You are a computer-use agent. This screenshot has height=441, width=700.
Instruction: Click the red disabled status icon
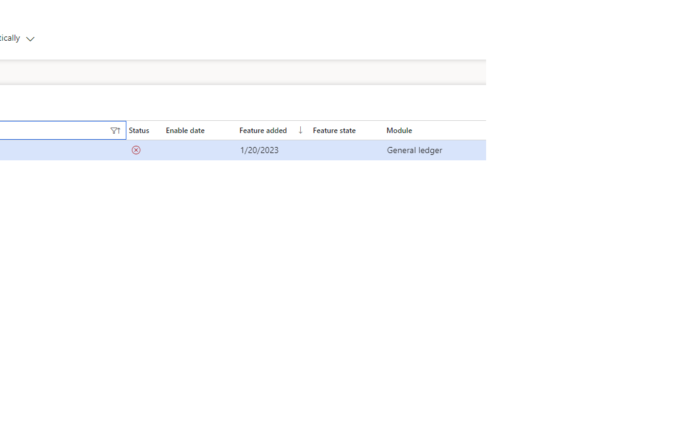tap(136, 150)
